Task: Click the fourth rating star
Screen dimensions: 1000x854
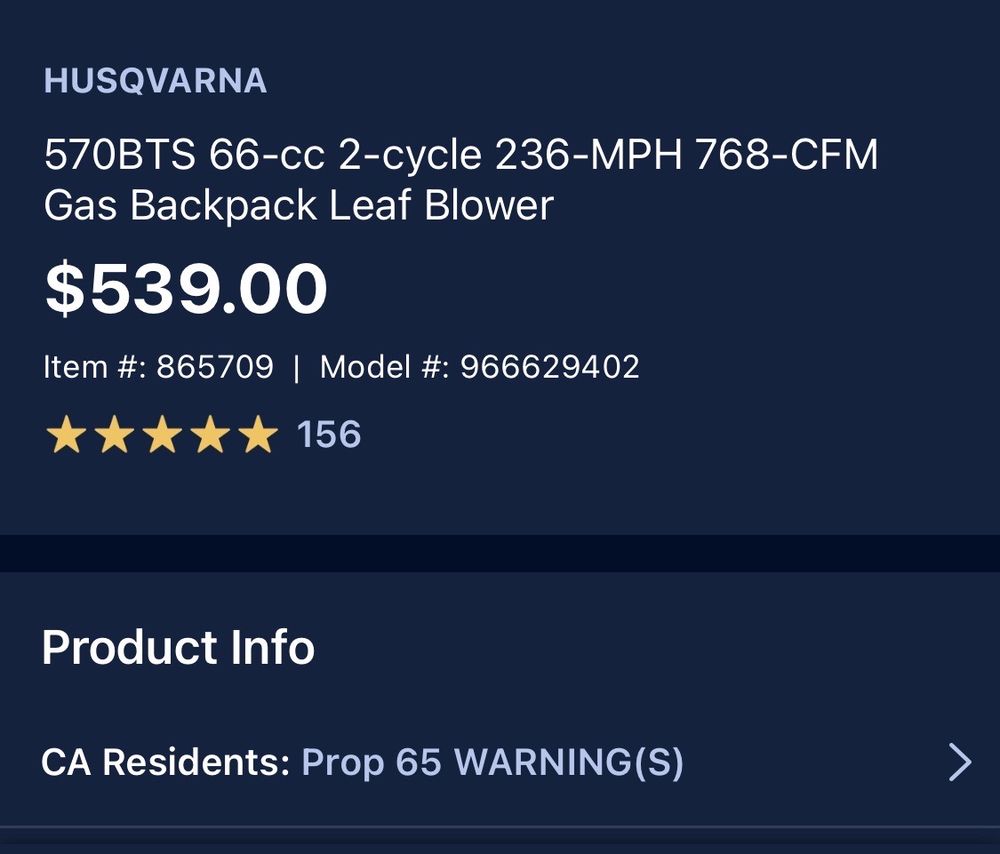Action: tap(210, 436)
